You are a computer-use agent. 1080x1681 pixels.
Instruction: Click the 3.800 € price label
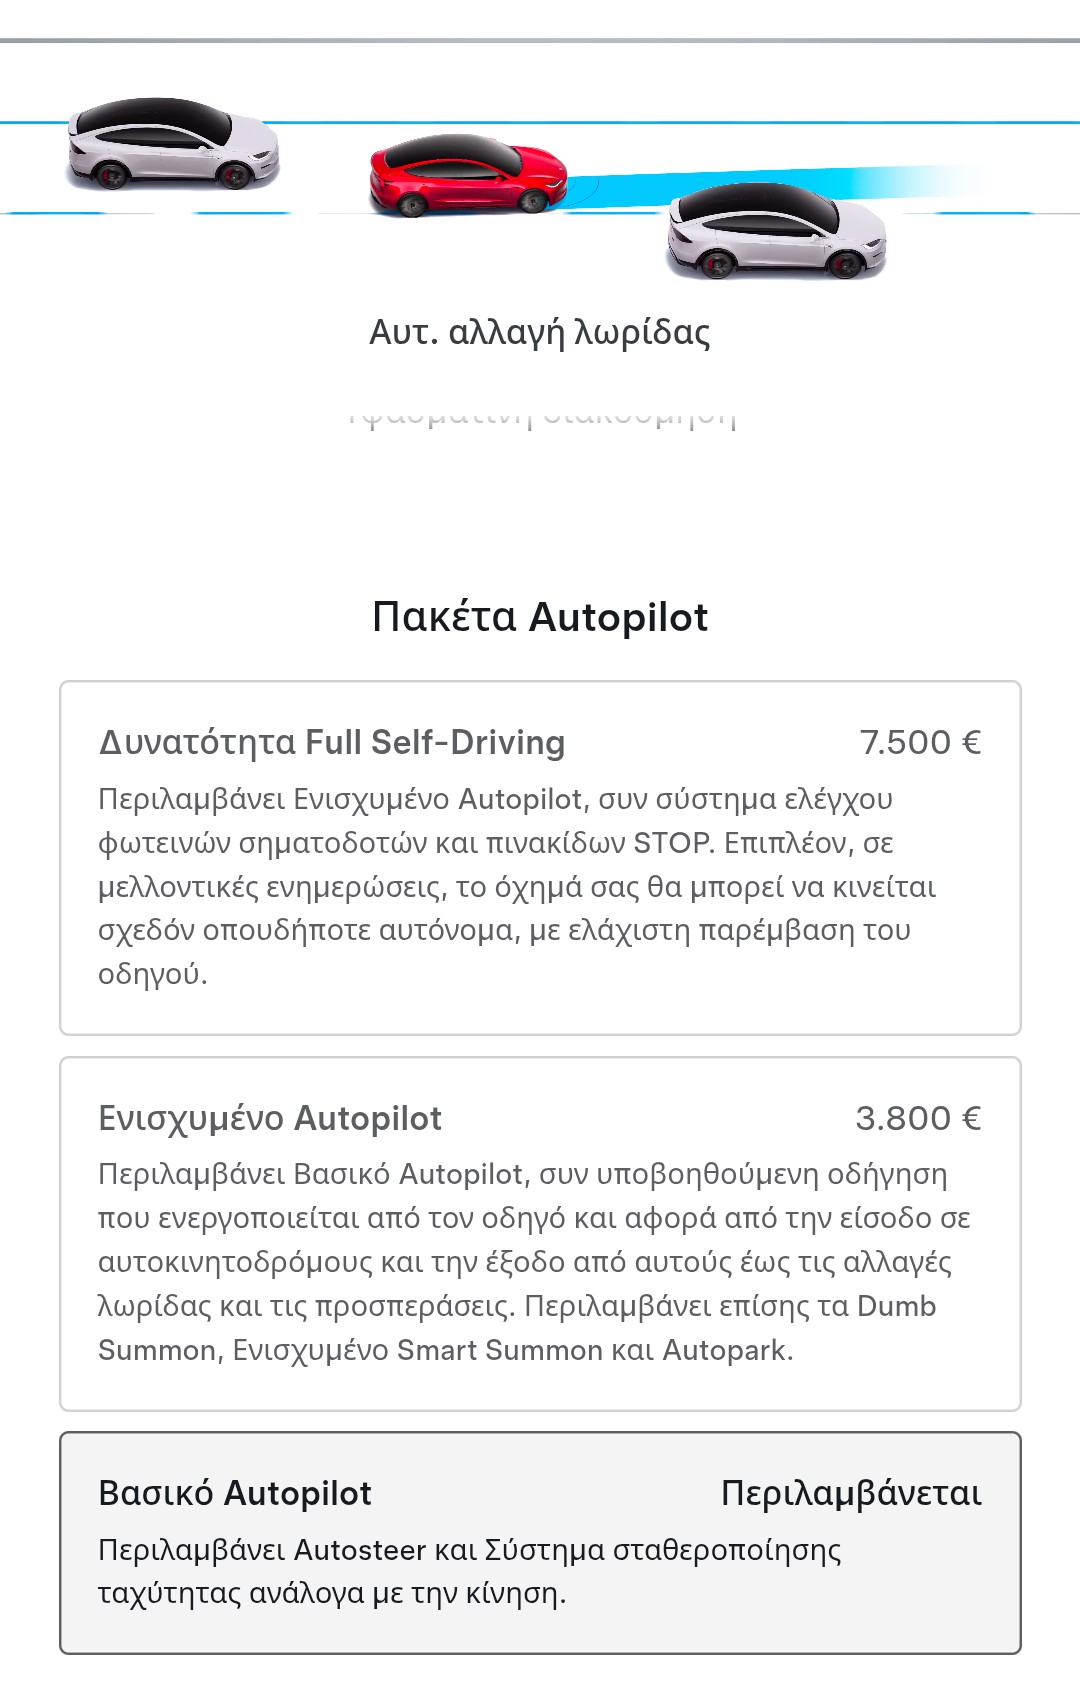click(918, 1118)
